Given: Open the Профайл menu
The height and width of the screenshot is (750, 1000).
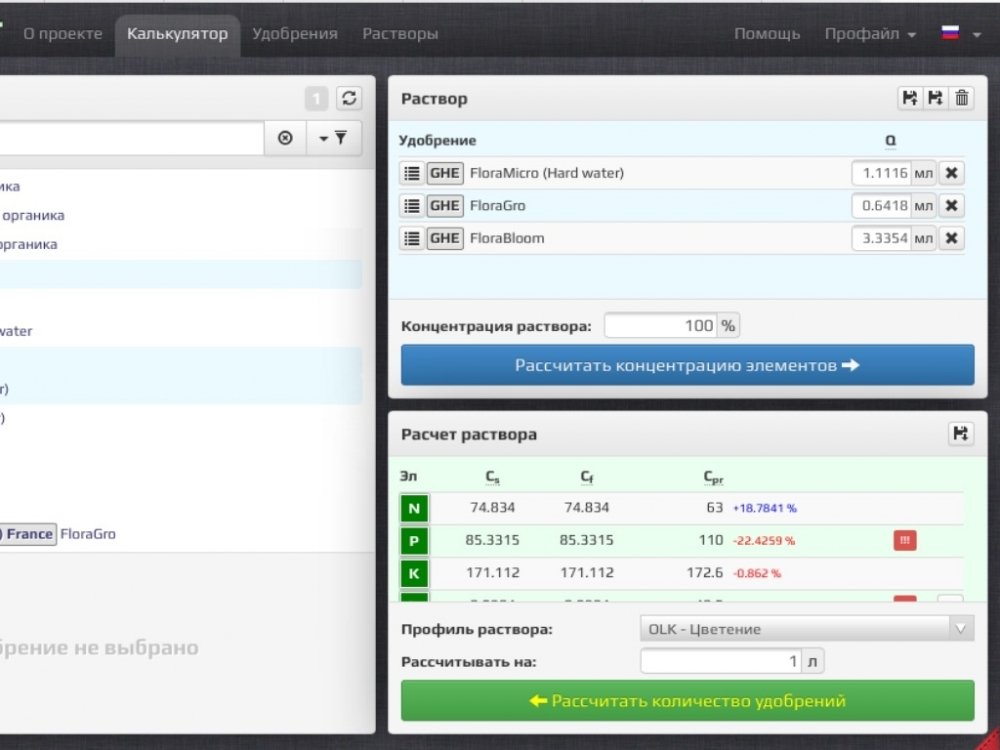Looking at the screenshot, I should click(870, 34).
